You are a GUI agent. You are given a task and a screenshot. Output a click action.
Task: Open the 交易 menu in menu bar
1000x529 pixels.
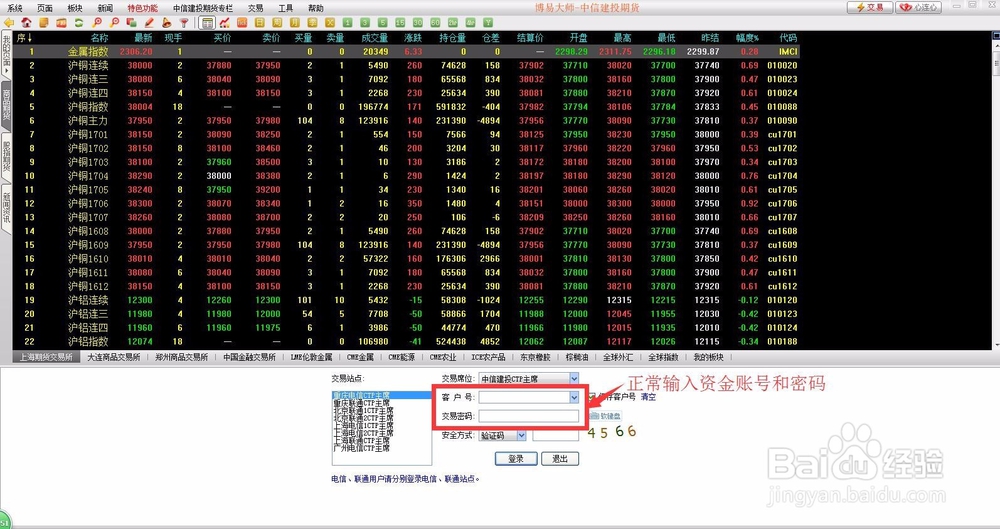(x=255, y=8)
